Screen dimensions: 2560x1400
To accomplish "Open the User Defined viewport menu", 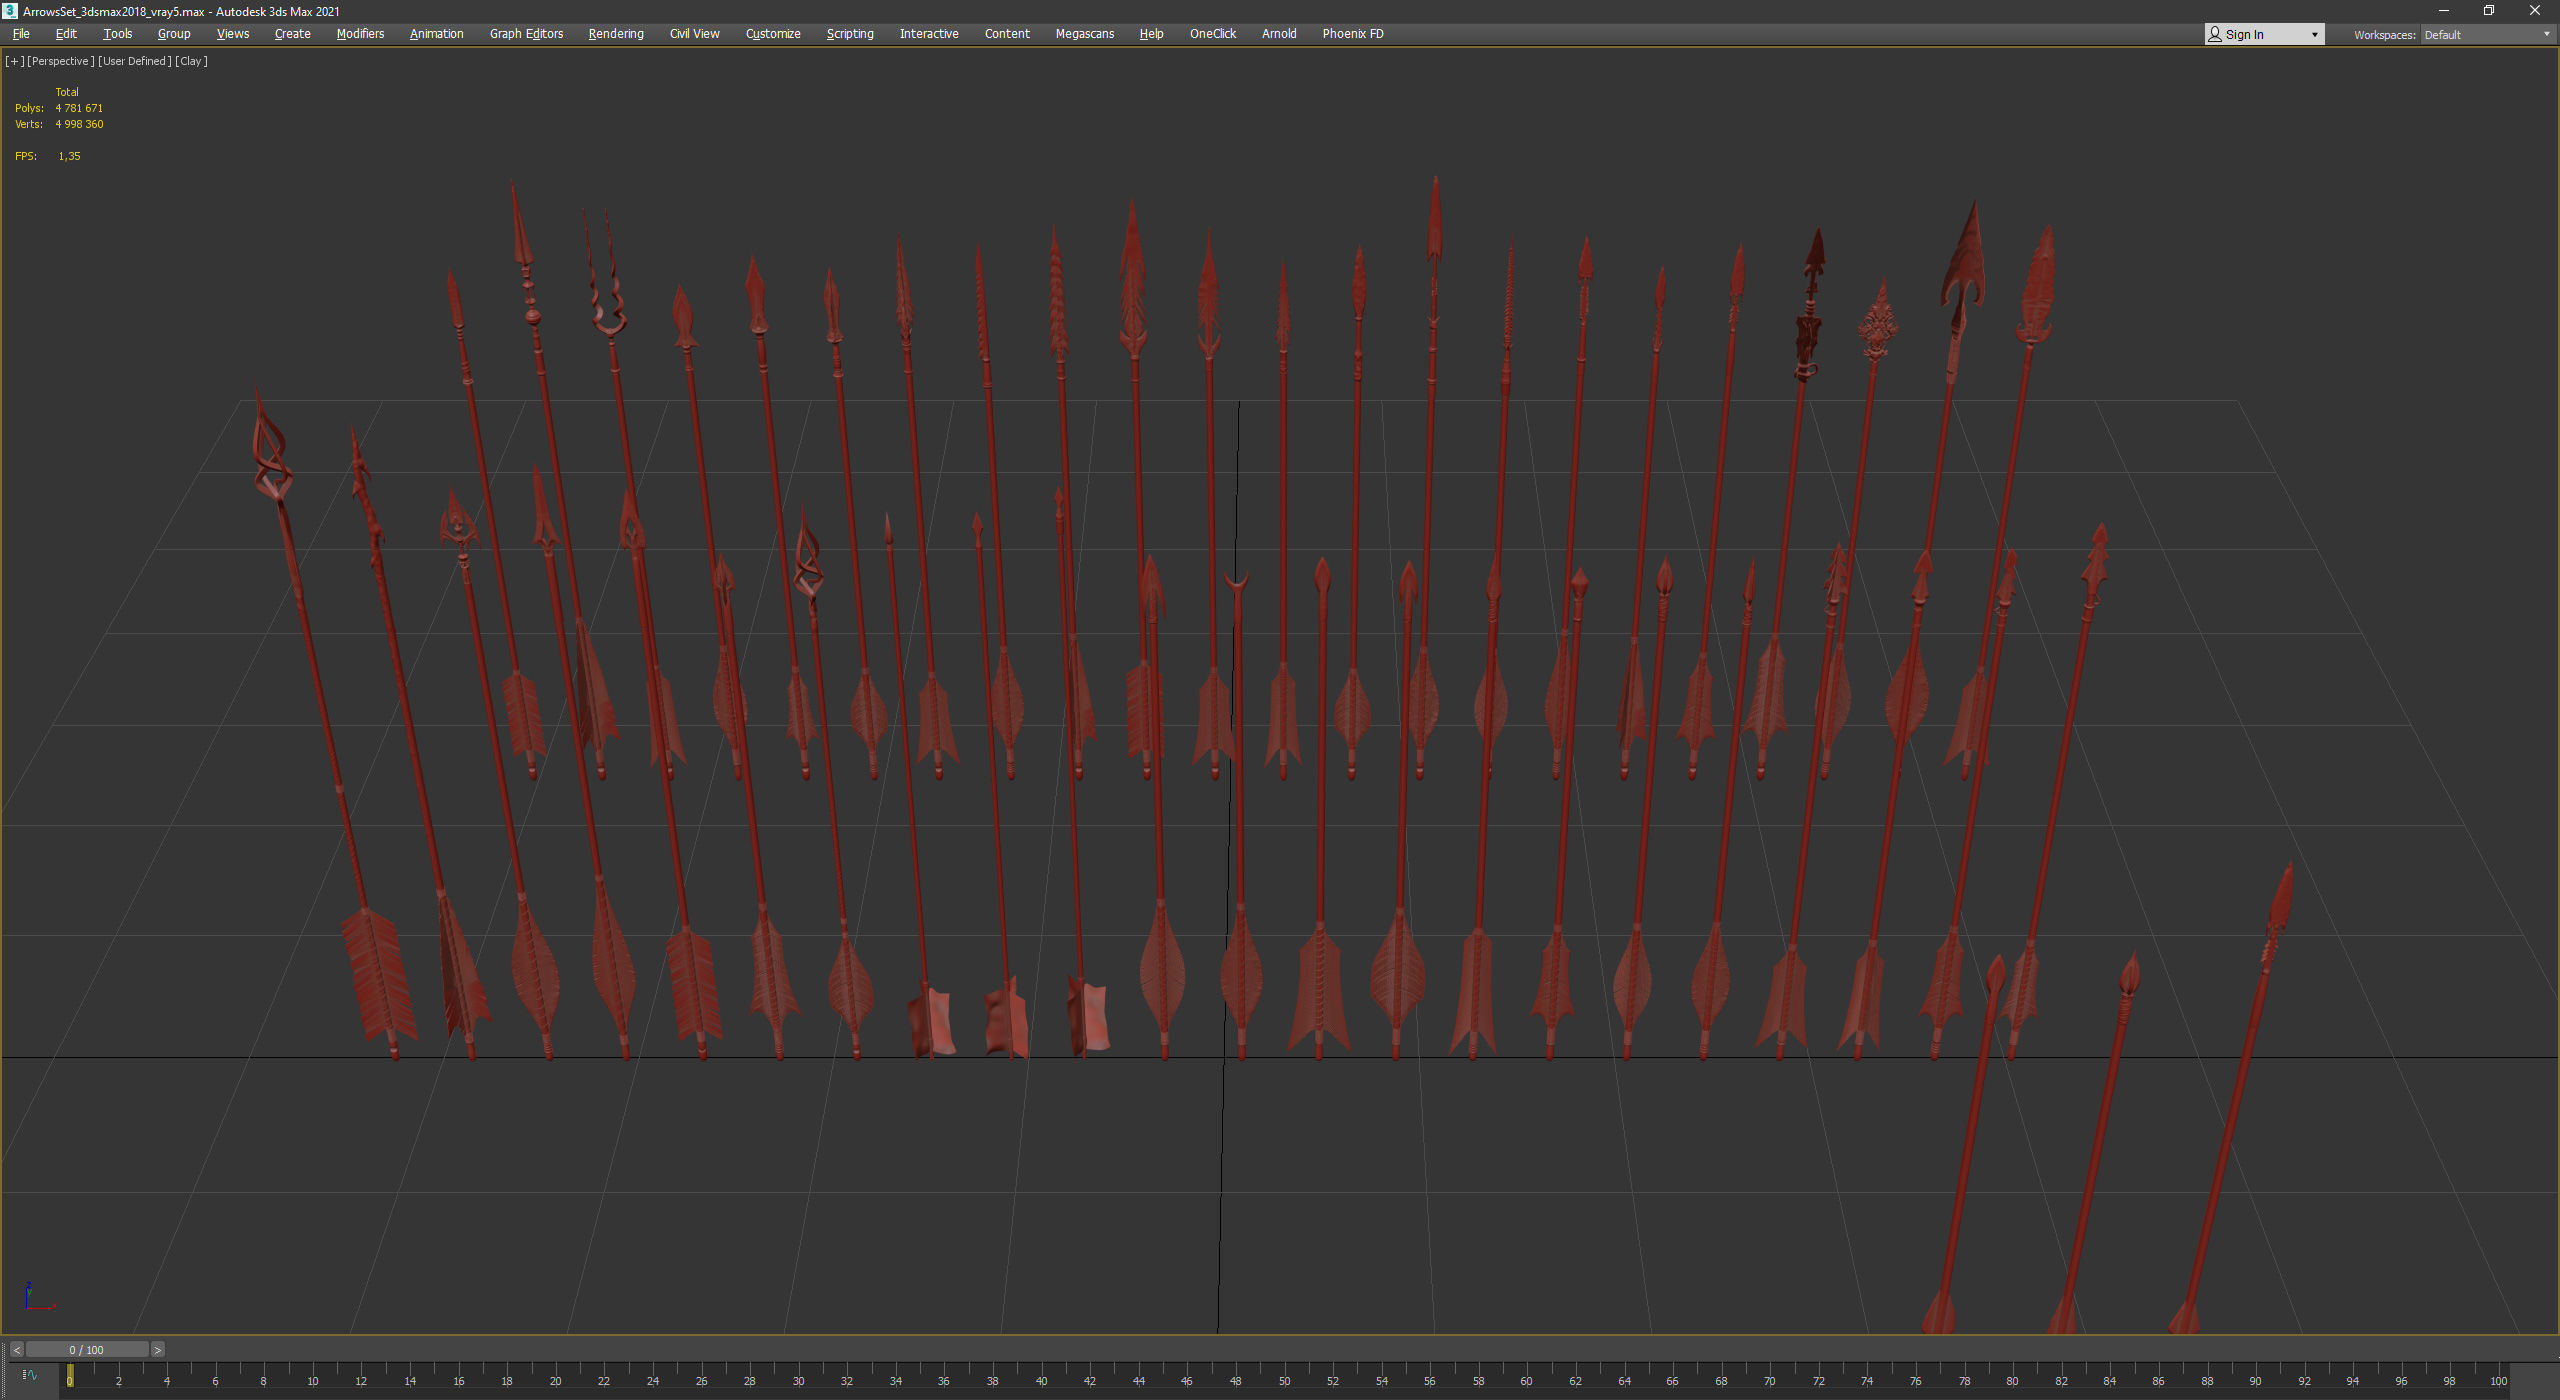I will pyautogui.click(x=134, y=61).
